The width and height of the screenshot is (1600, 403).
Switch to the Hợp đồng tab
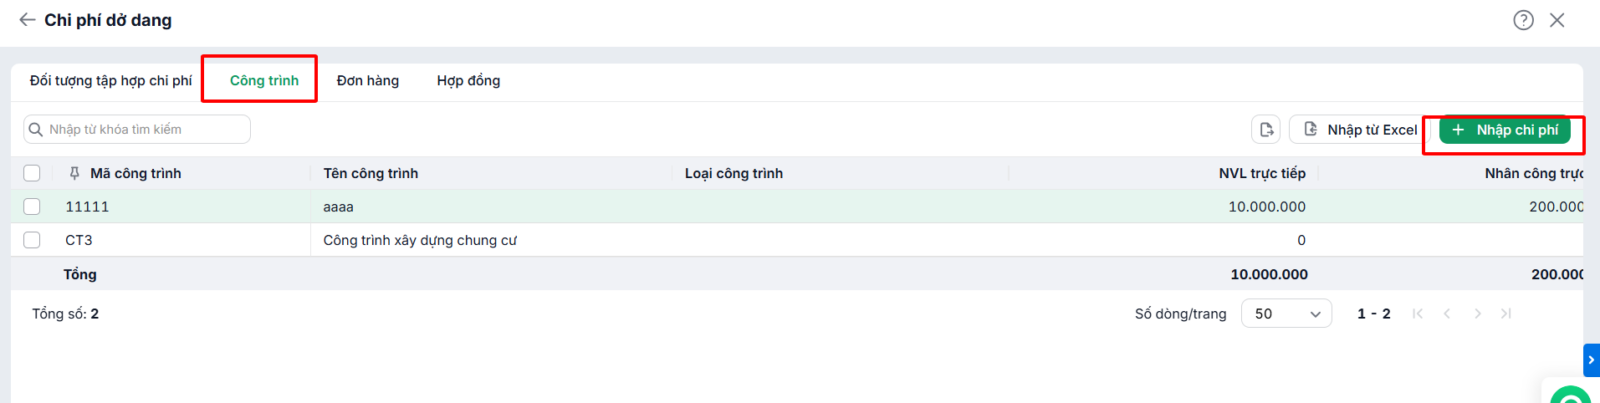[468, 81]
